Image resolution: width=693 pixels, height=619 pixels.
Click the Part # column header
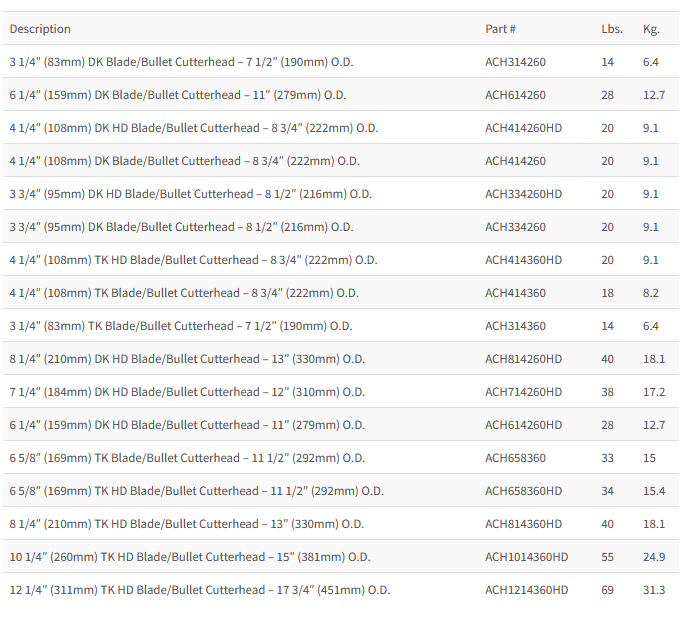[x=500, y=29]
